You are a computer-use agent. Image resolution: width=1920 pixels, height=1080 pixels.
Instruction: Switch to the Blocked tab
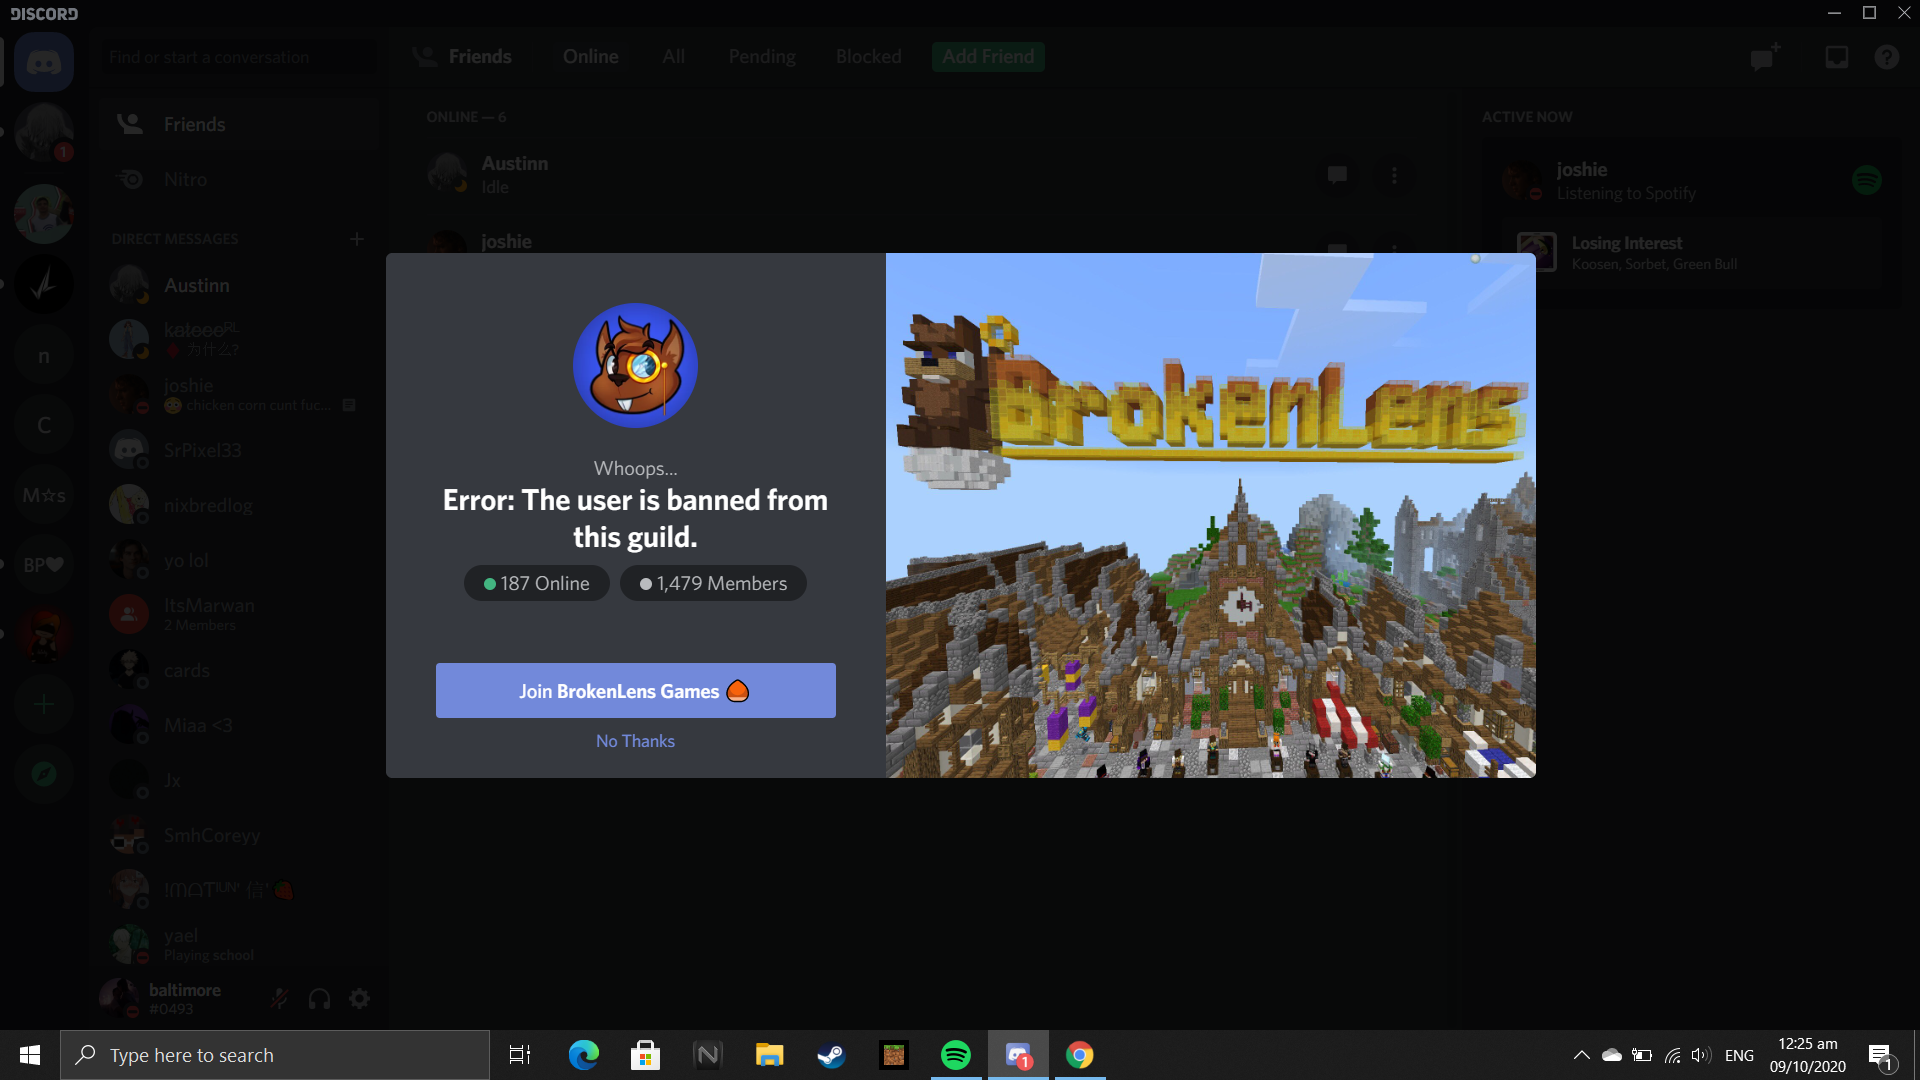[868, 57]
